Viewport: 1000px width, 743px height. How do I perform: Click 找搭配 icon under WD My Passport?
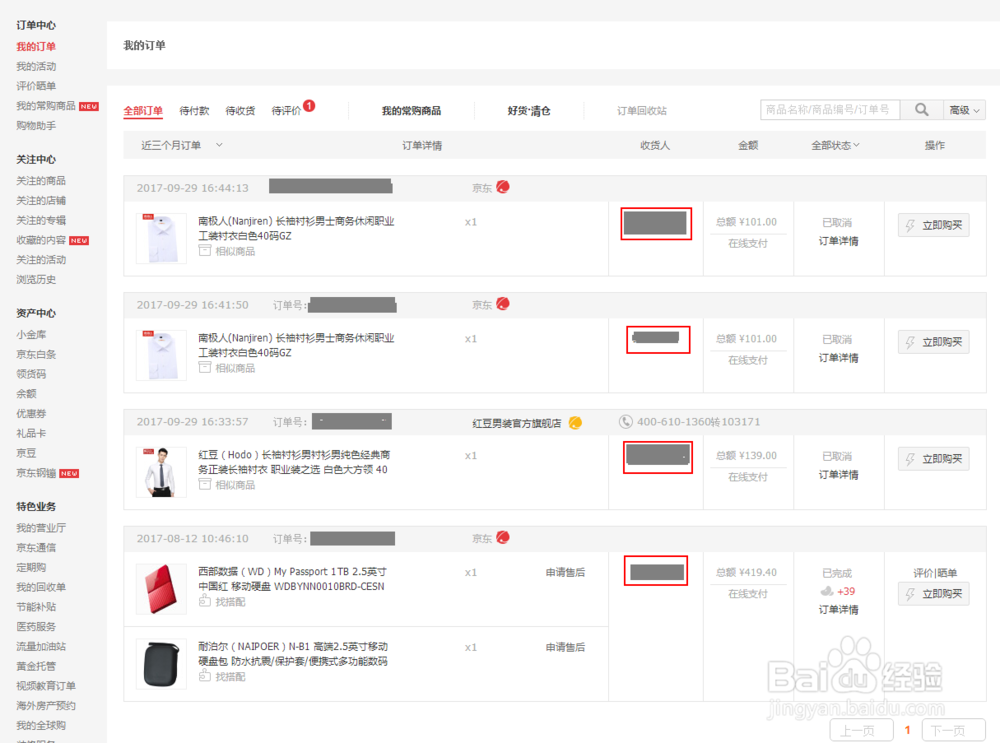click(205, 601)
